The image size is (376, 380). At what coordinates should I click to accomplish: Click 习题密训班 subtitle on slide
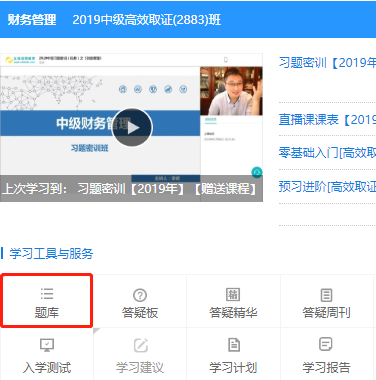tap(90, 148)
